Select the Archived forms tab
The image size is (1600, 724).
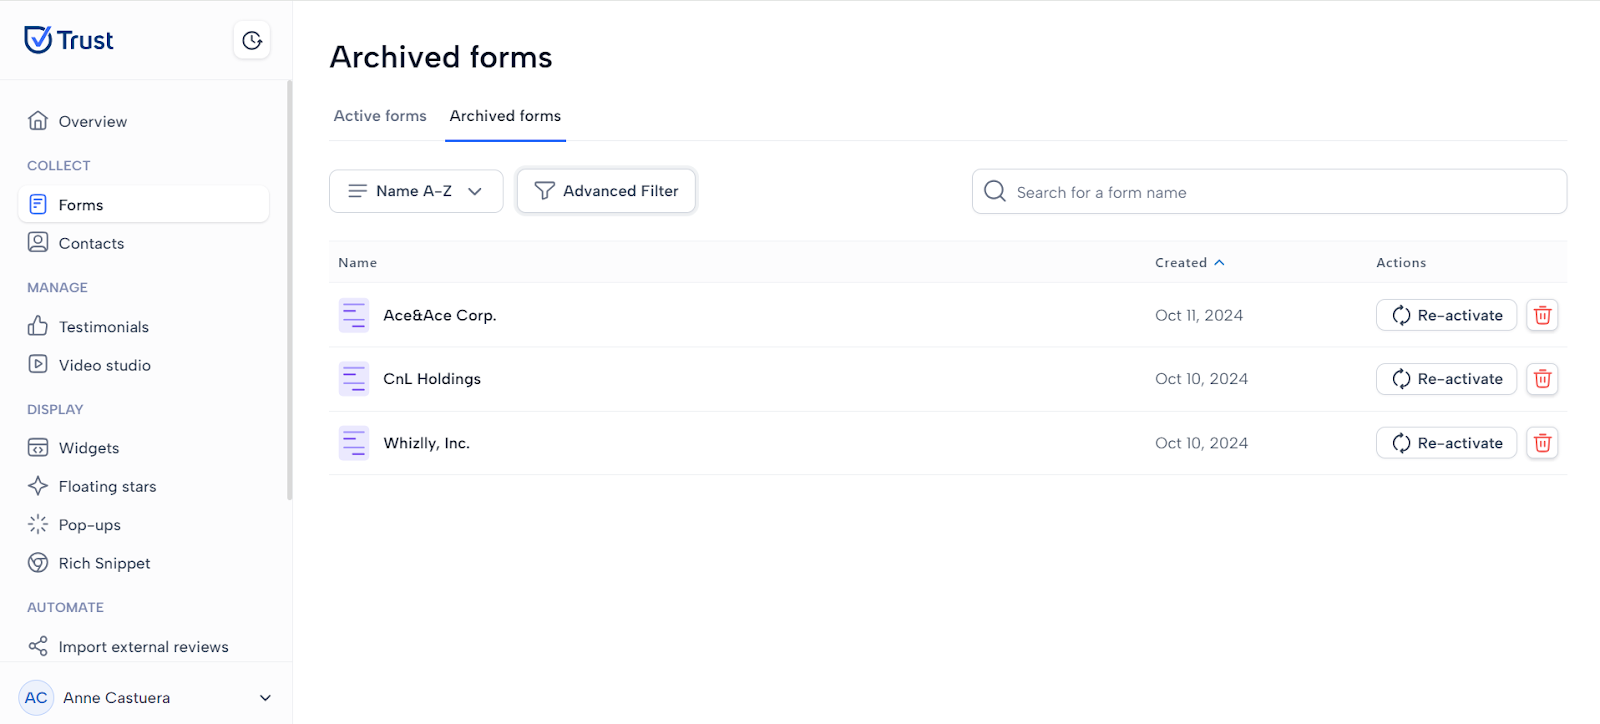(x=505, y=116)
